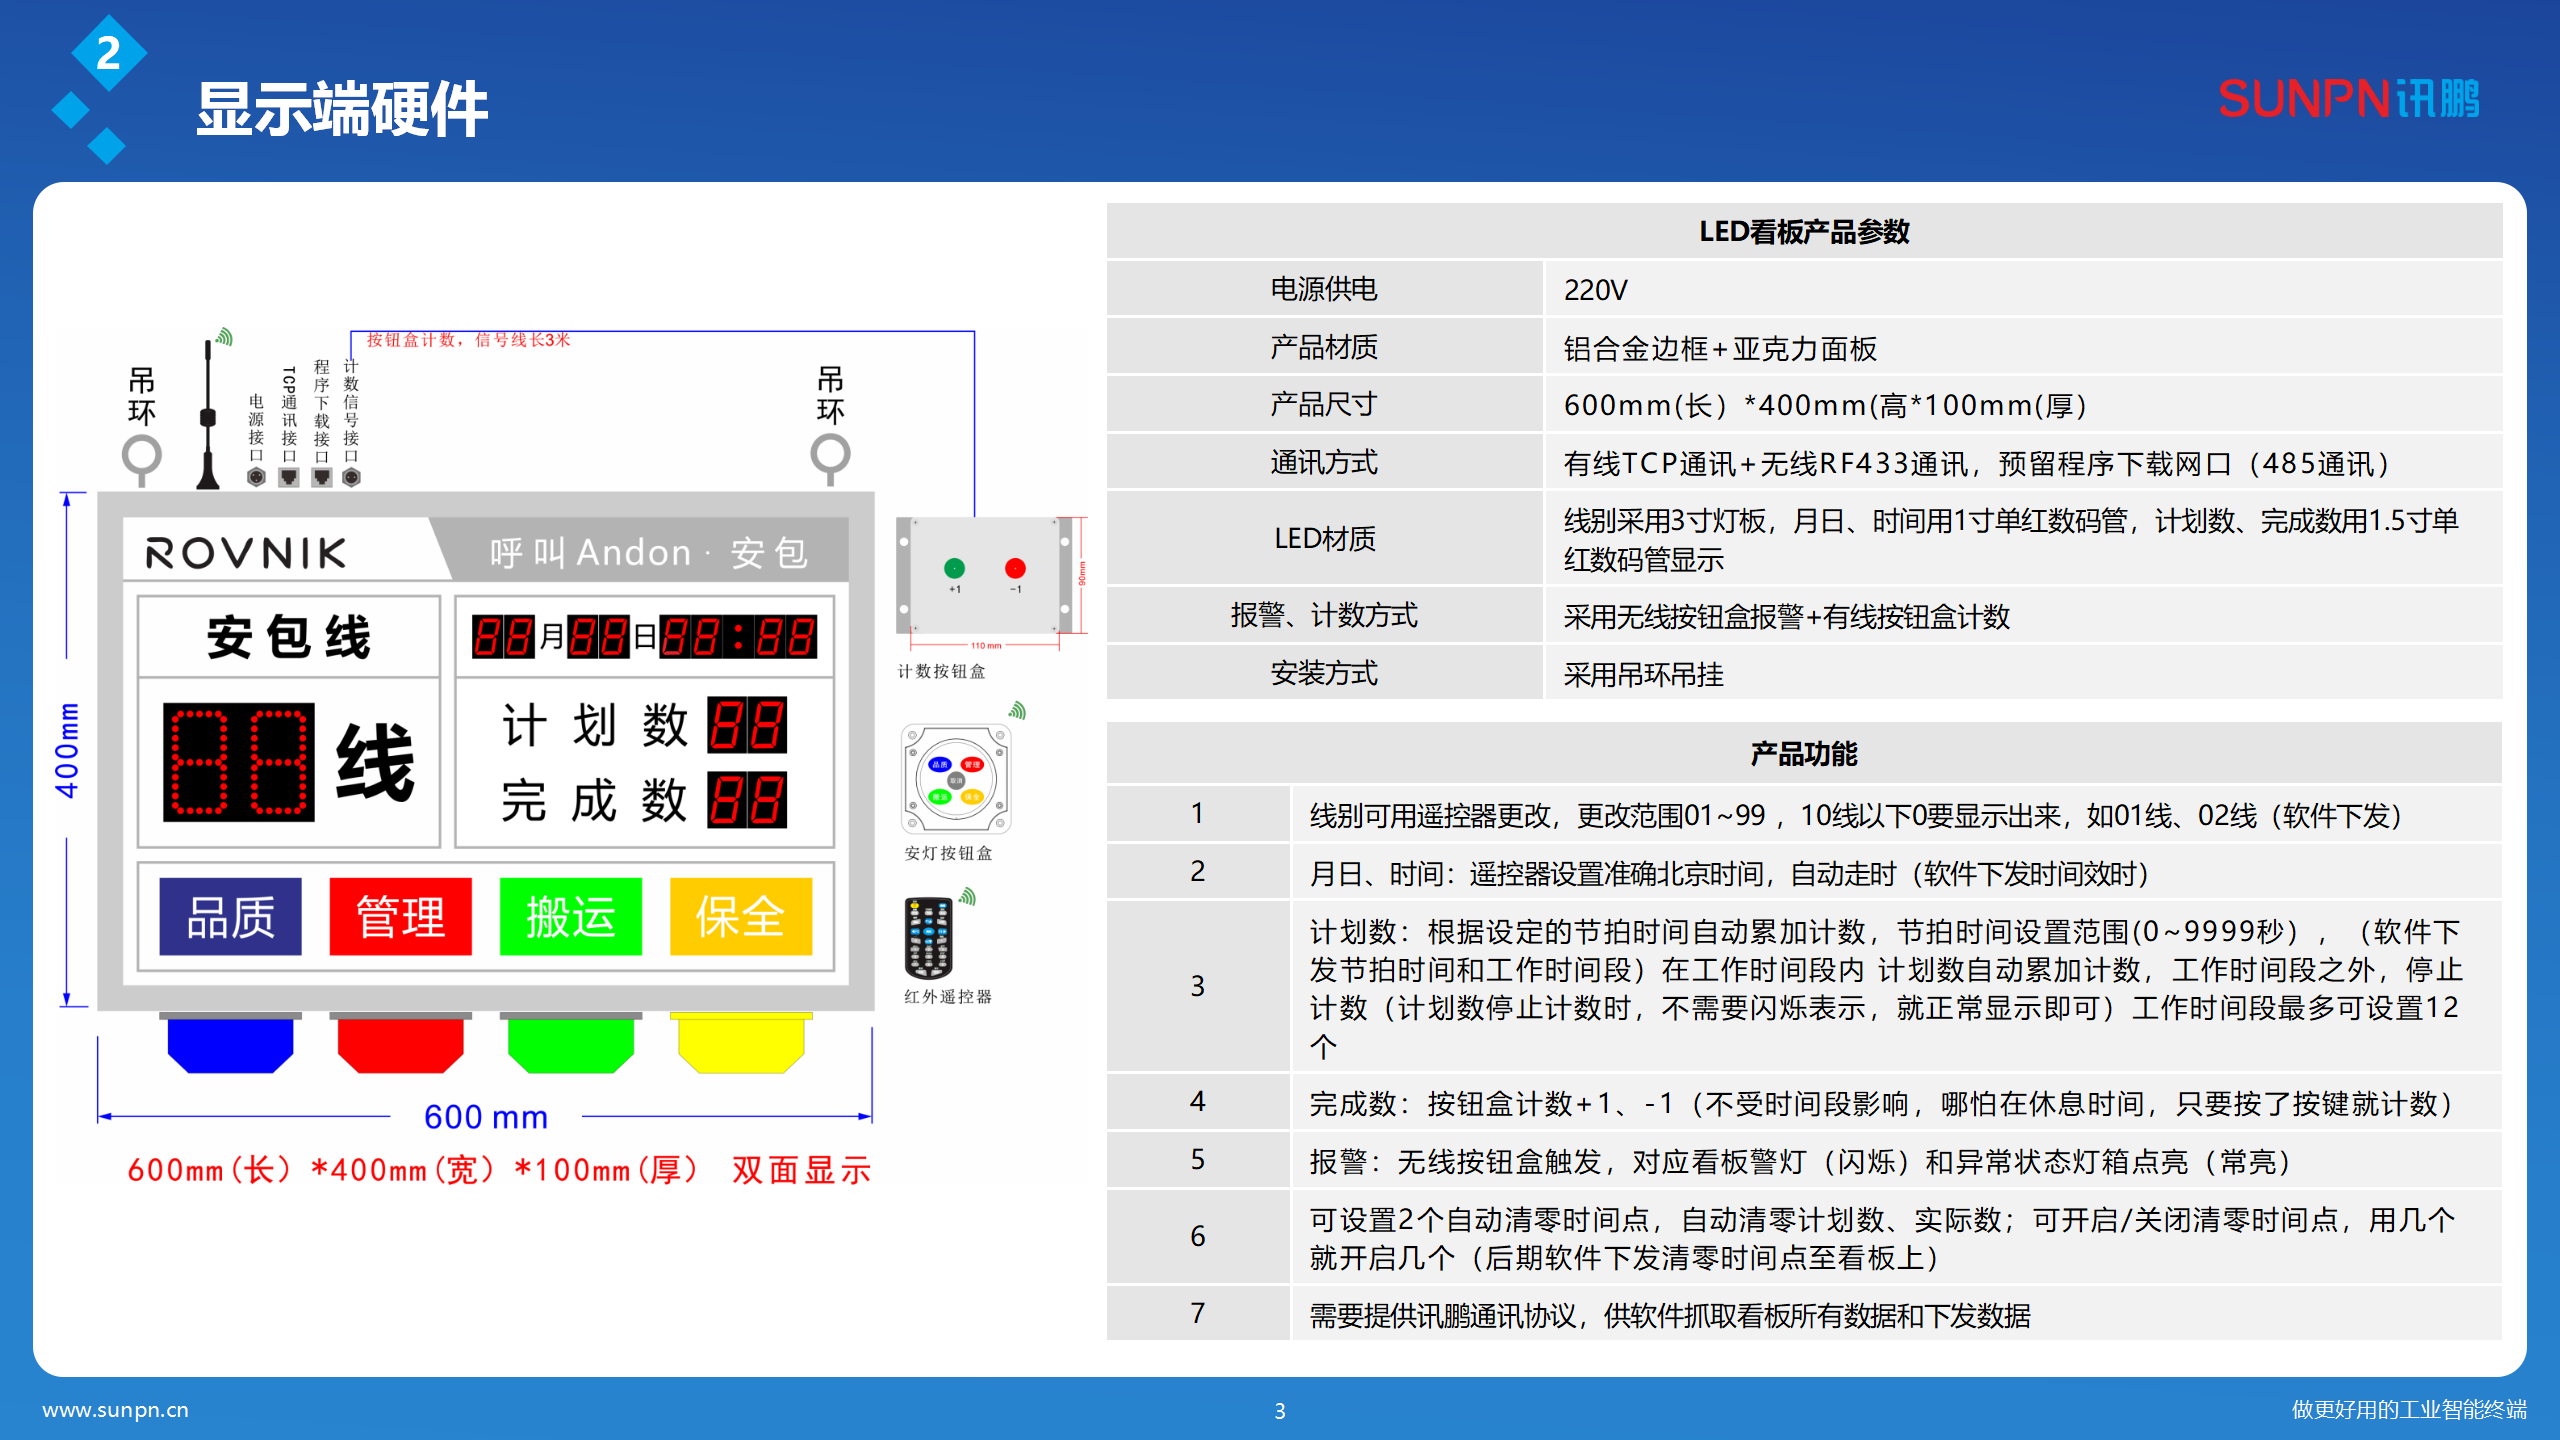Select the 红外遥控器 infrared remote icon

929,938
